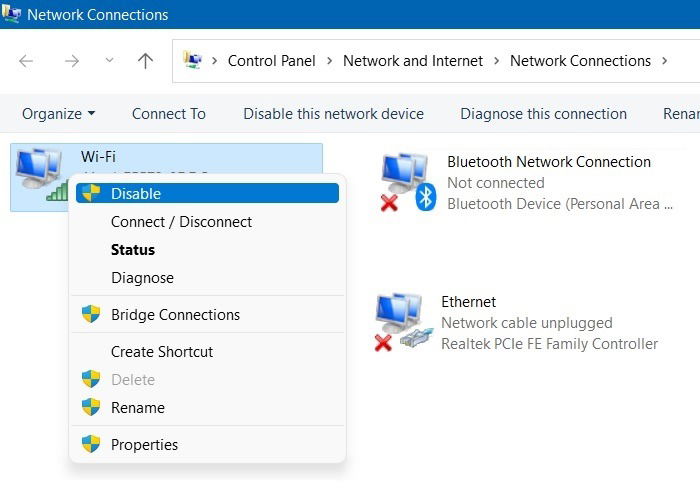Viewport: 700px width, 488px height.
Task: Click the address bar location icon
Action: point(192,60)
